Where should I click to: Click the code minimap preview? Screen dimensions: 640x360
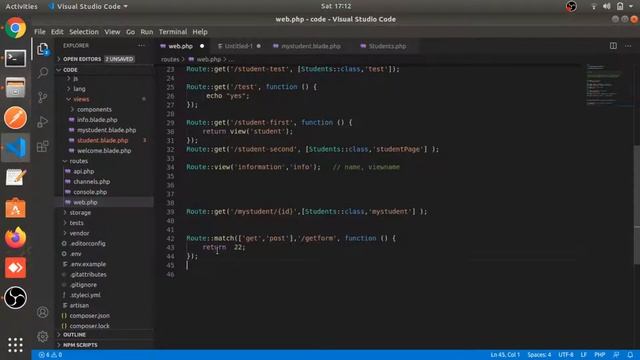pos(605,84)
